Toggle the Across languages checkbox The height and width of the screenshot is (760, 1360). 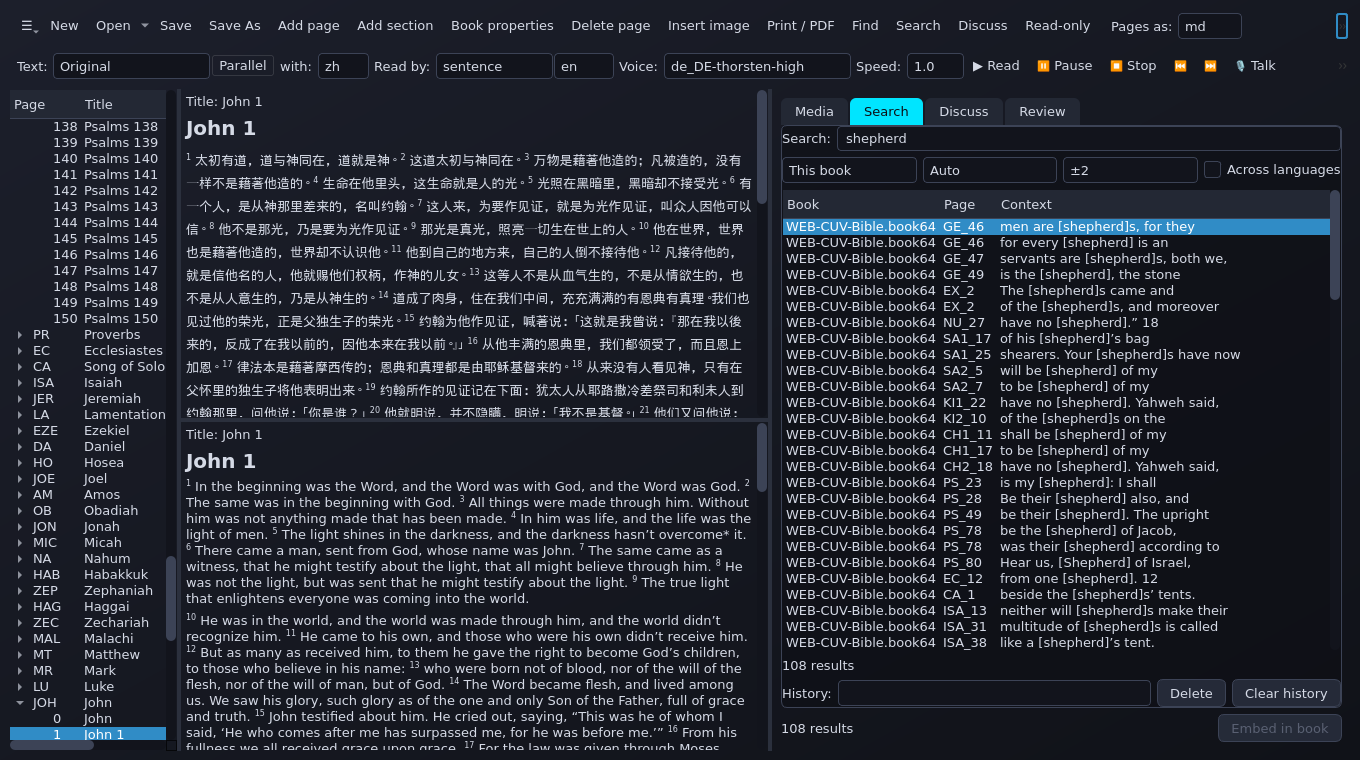click(x=1212, y=170)
